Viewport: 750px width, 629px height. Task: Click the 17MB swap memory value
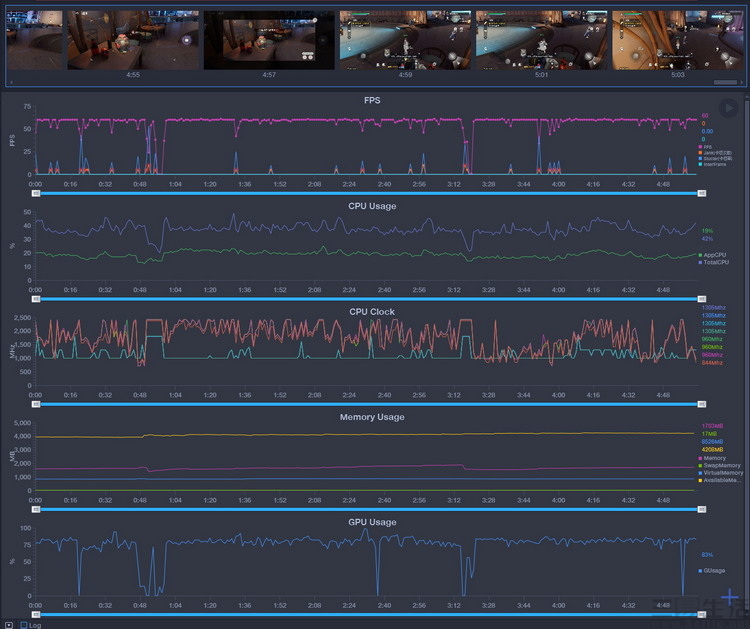tap(709, 434)
